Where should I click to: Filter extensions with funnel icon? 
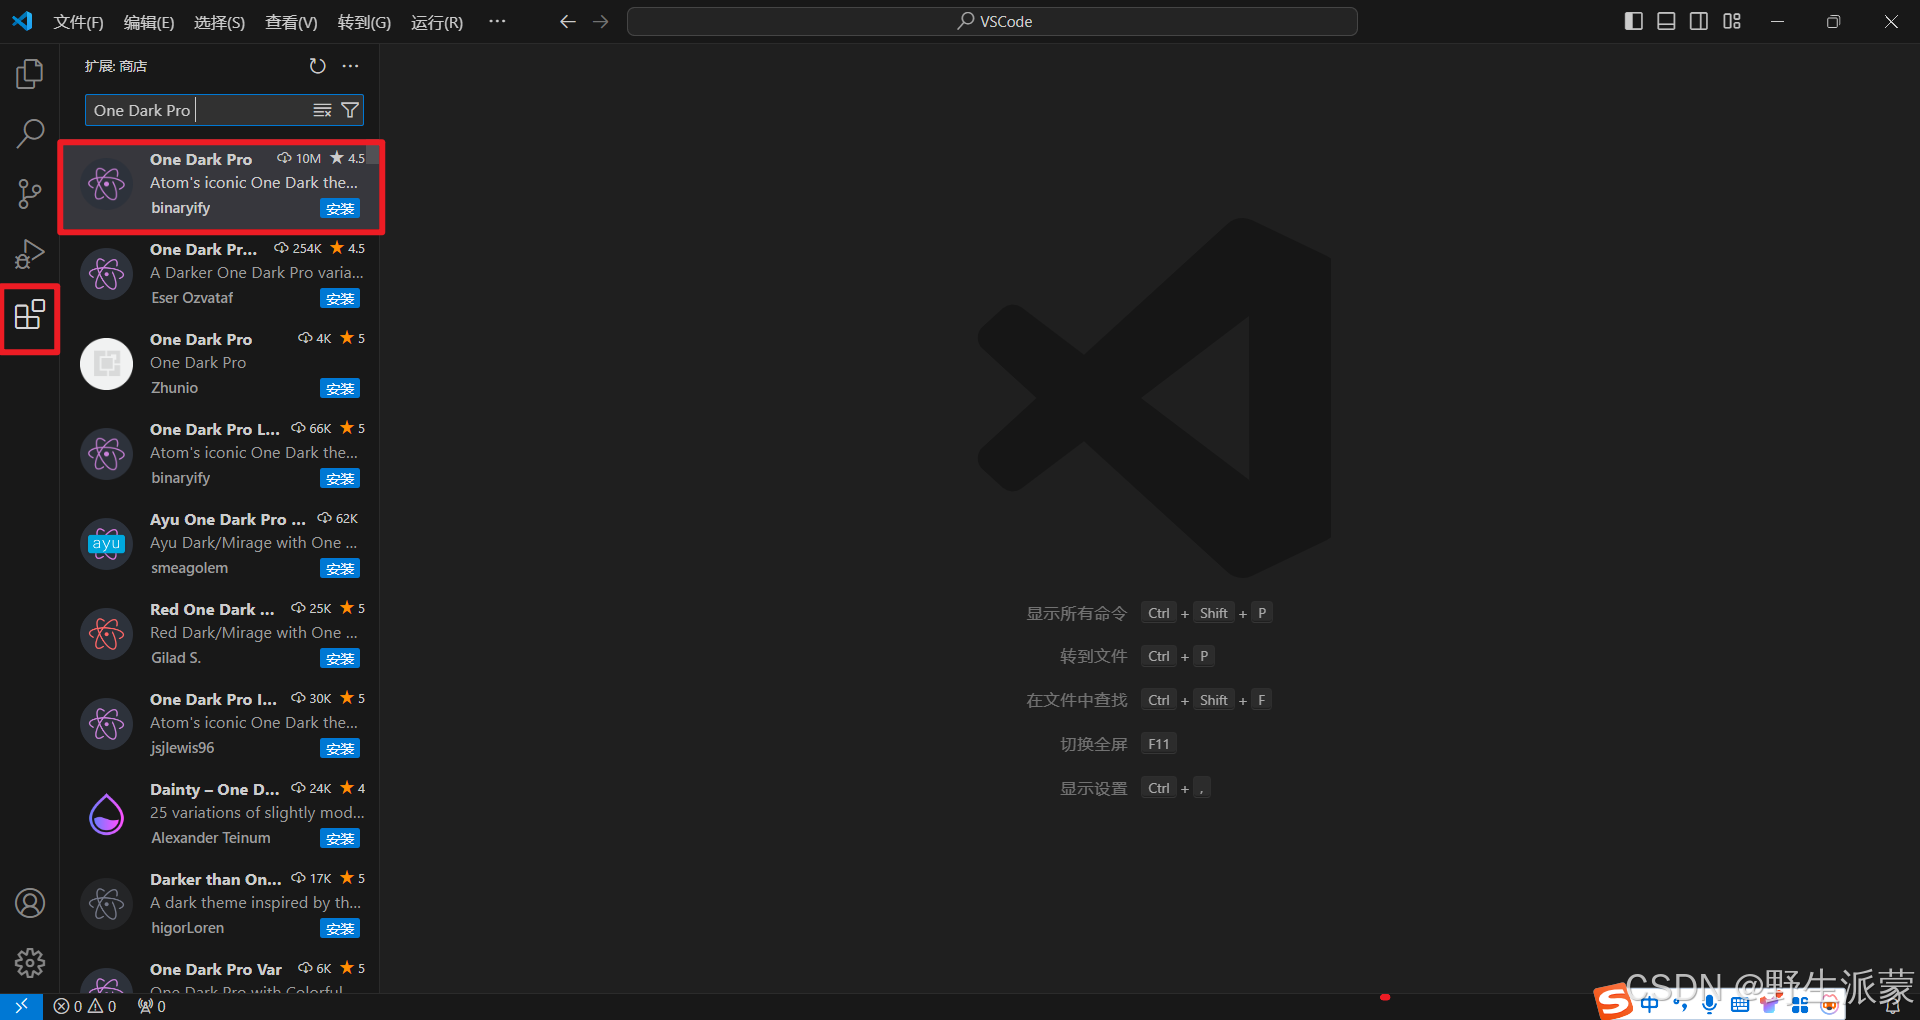click(x=350, y=110)
